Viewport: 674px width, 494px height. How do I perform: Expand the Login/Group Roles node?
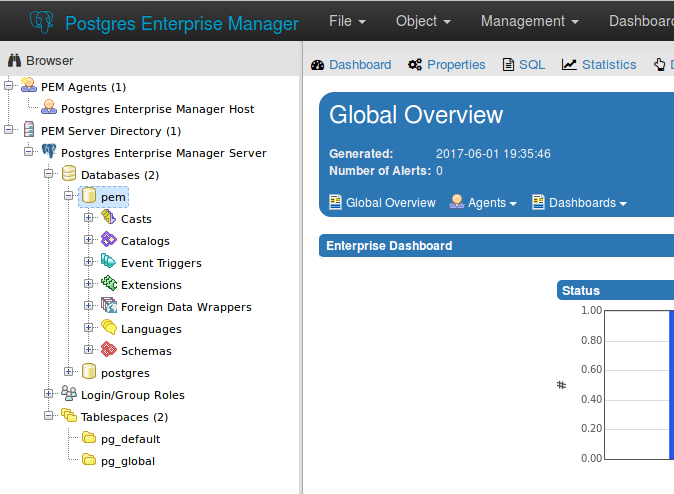pyautogui.click(x=49, y=393)
